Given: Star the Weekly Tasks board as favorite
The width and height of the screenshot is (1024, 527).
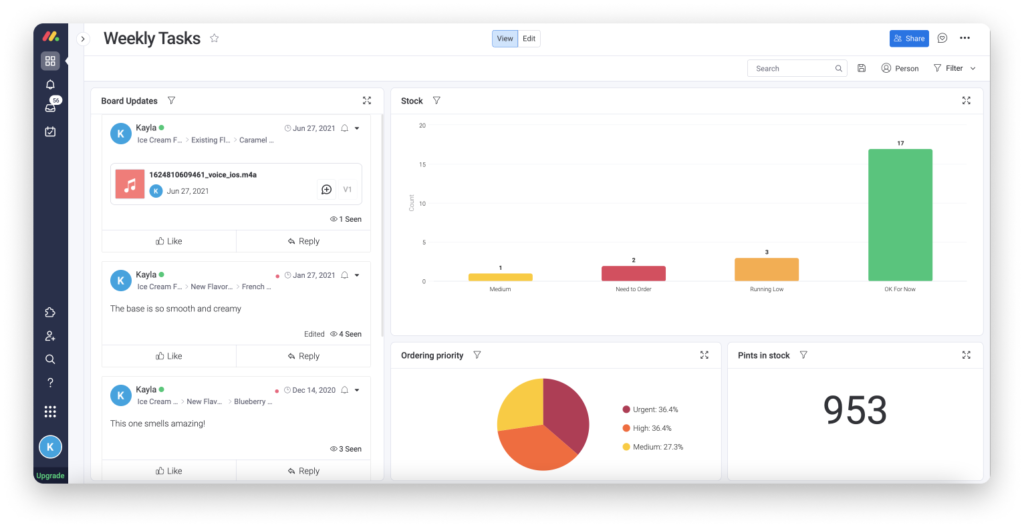Looking at the screenshot, I should [214, 38].
